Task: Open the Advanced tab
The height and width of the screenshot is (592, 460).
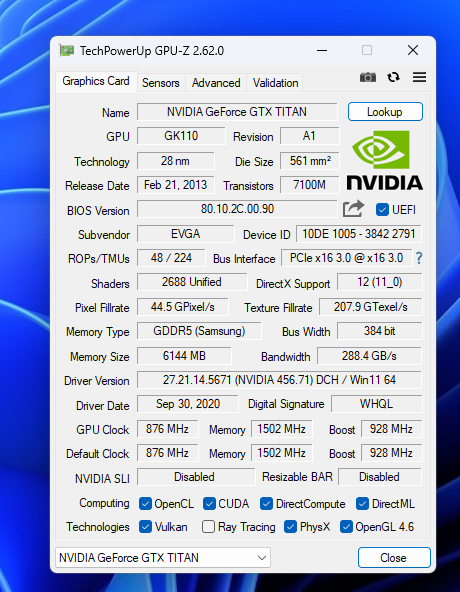Action: pyautogui.click(x=216, y=83)
